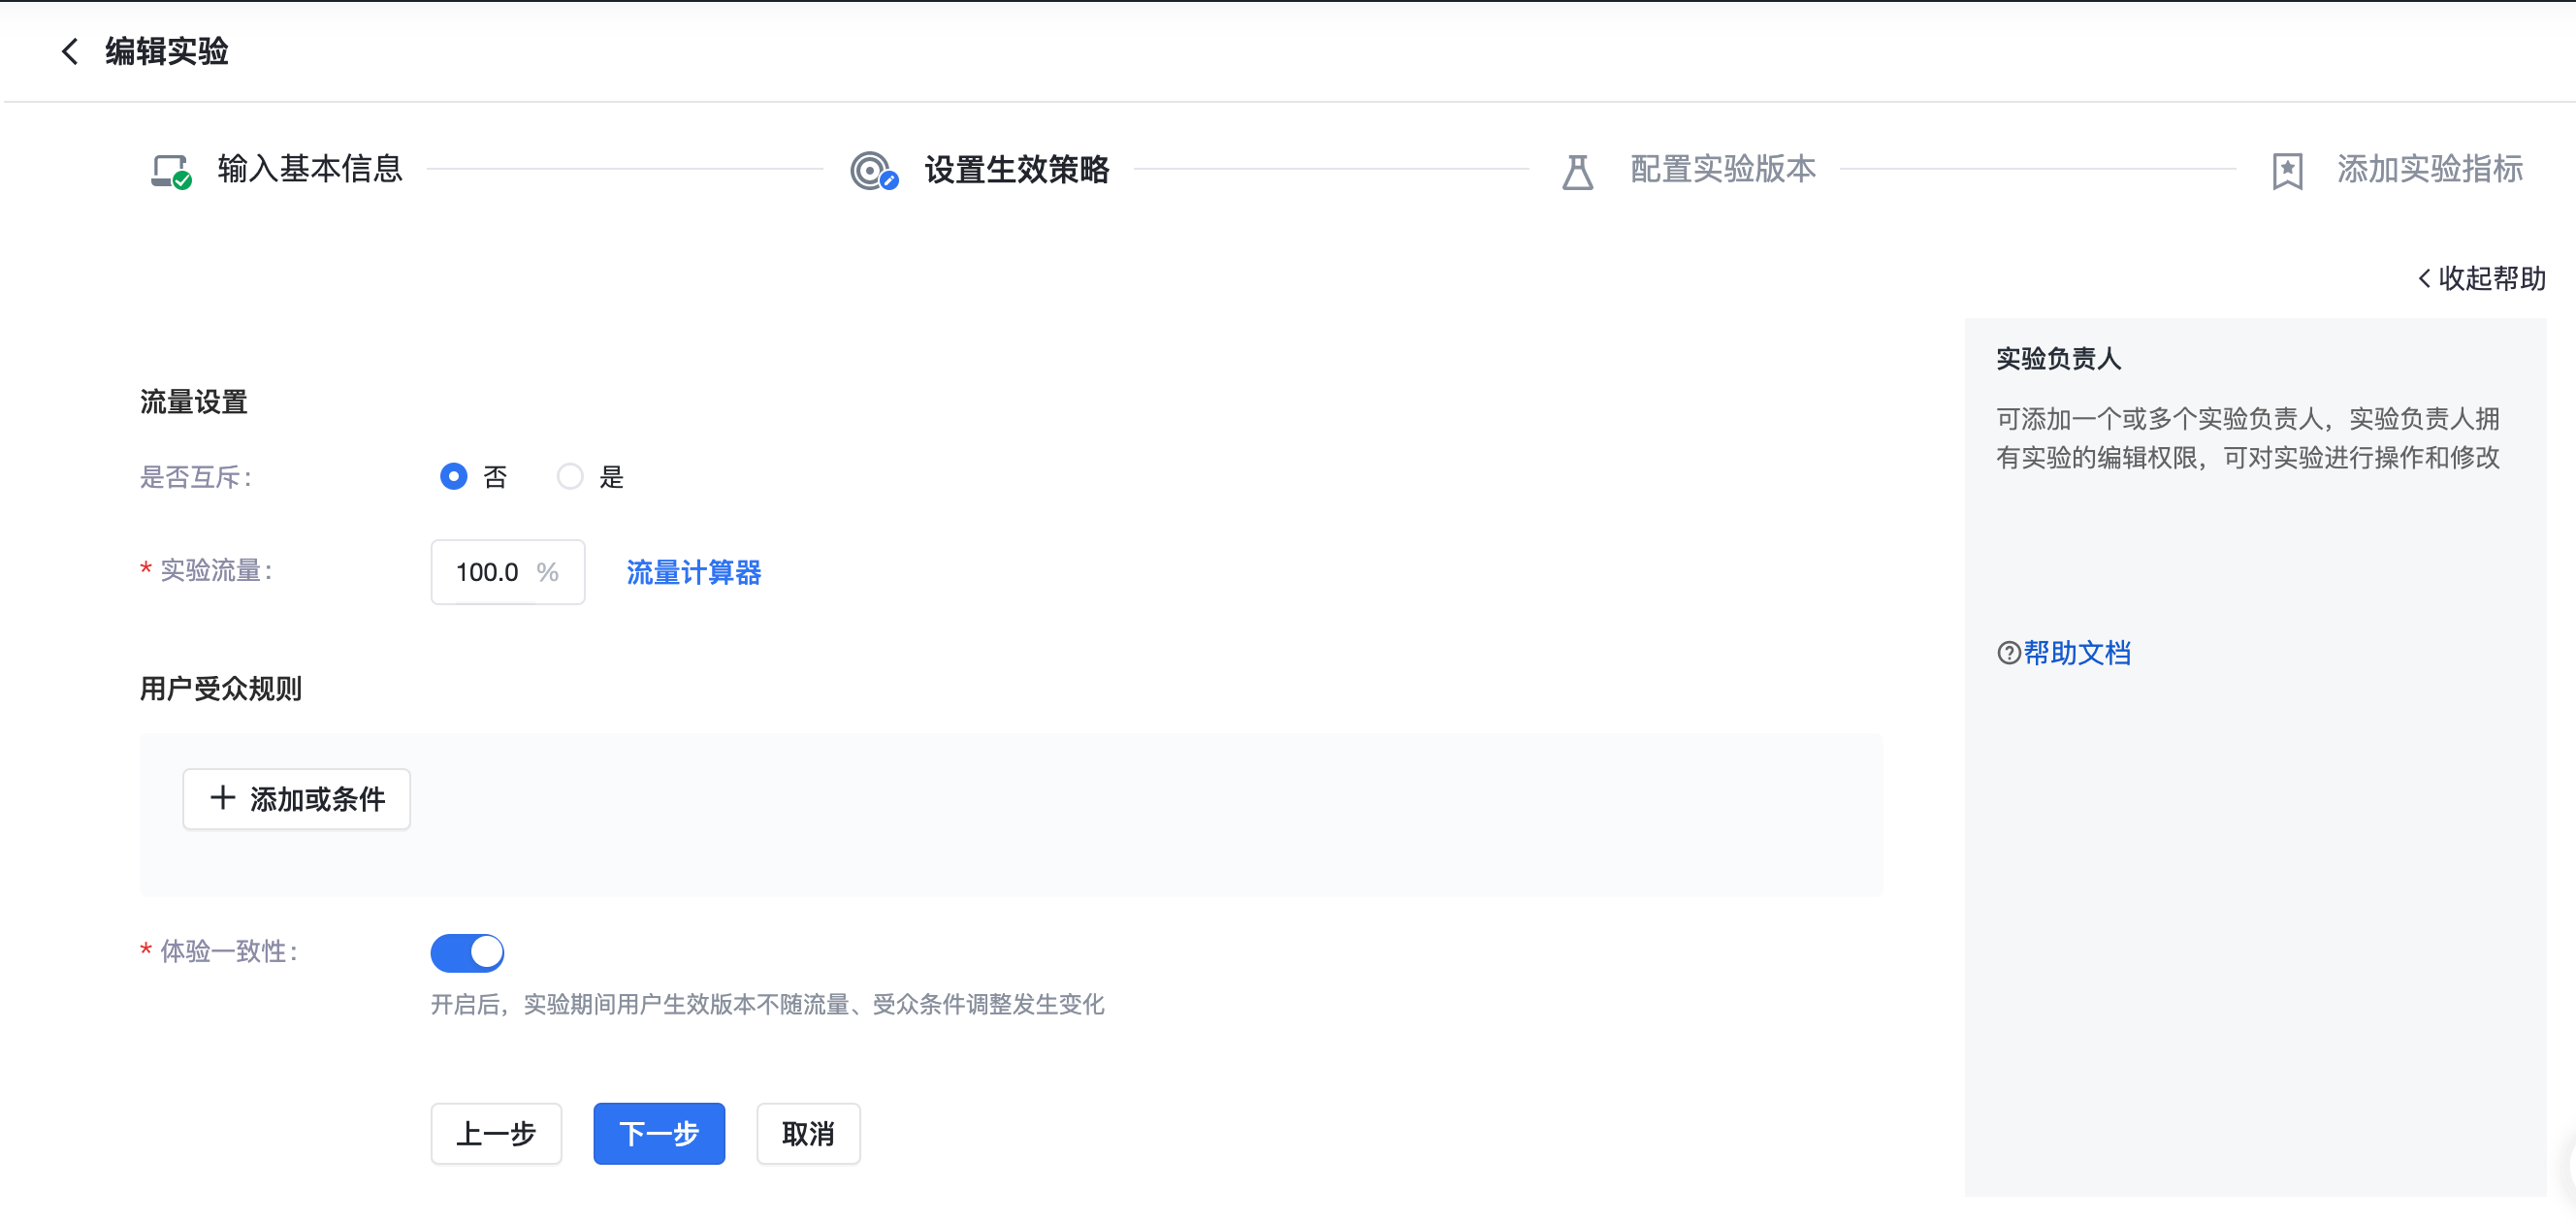Screen dimensions: 2576x1222
Task: Collapse help panel via 收起帮助
Action: pos(2481,278)
